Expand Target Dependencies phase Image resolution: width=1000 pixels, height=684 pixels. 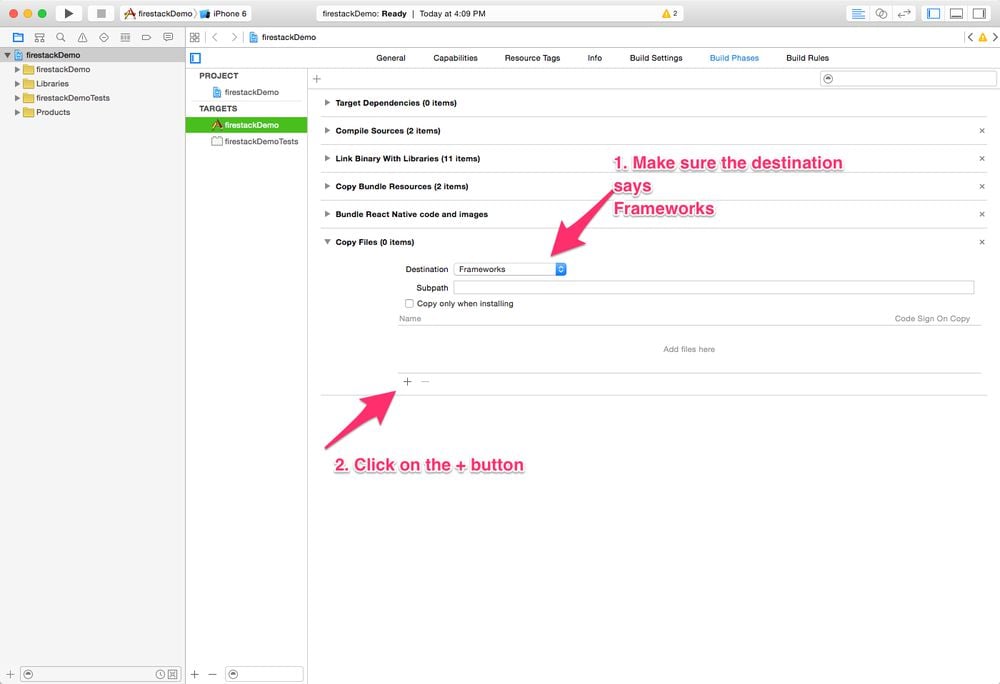coord(327,103)
